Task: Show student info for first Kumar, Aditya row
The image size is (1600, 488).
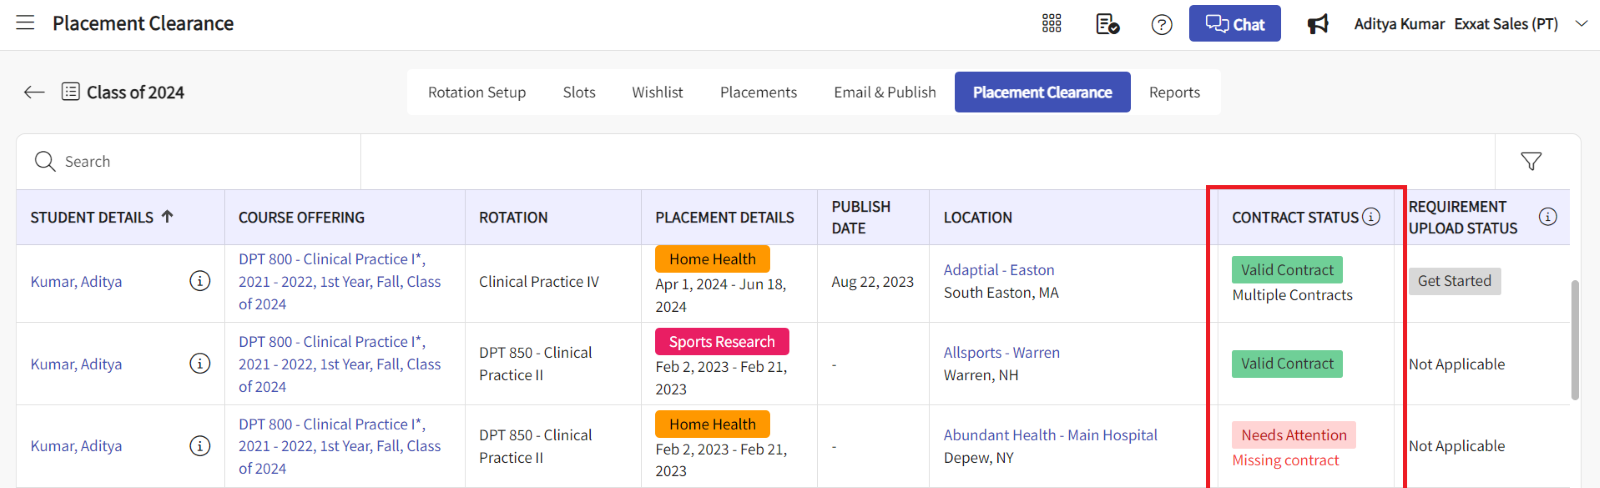Action: (x=200, y=281)
